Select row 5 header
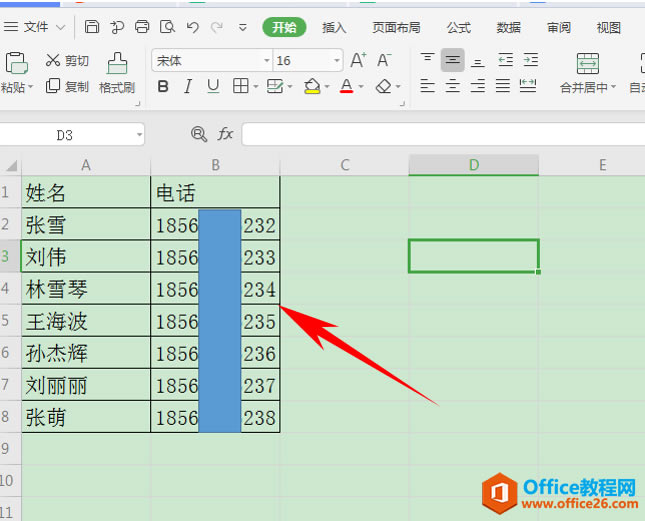This screenshot has height=521, width=645. click(10, 320)
